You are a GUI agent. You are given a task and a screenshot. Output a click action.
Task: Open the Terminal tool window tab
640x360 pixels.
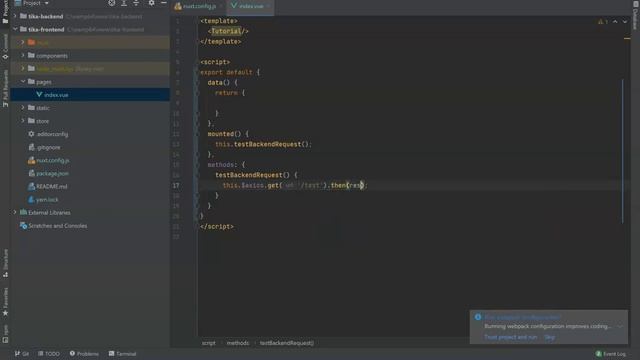(x=122, y=354)
